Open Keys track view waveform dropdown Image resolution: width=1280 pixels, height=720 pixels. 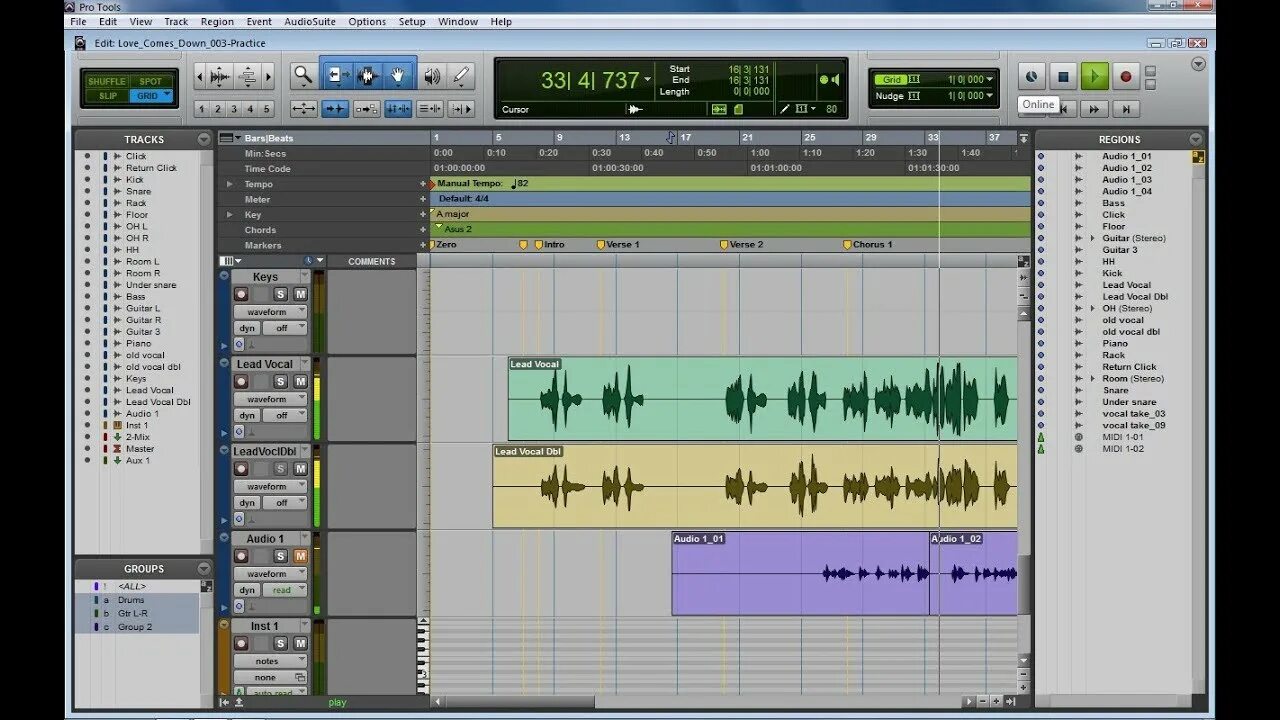click(x=271, y=312)
